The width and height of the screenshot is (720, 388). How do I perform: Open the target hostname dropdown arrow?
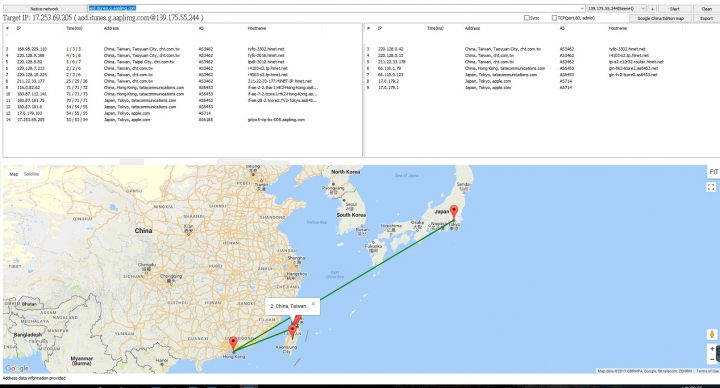582,8
